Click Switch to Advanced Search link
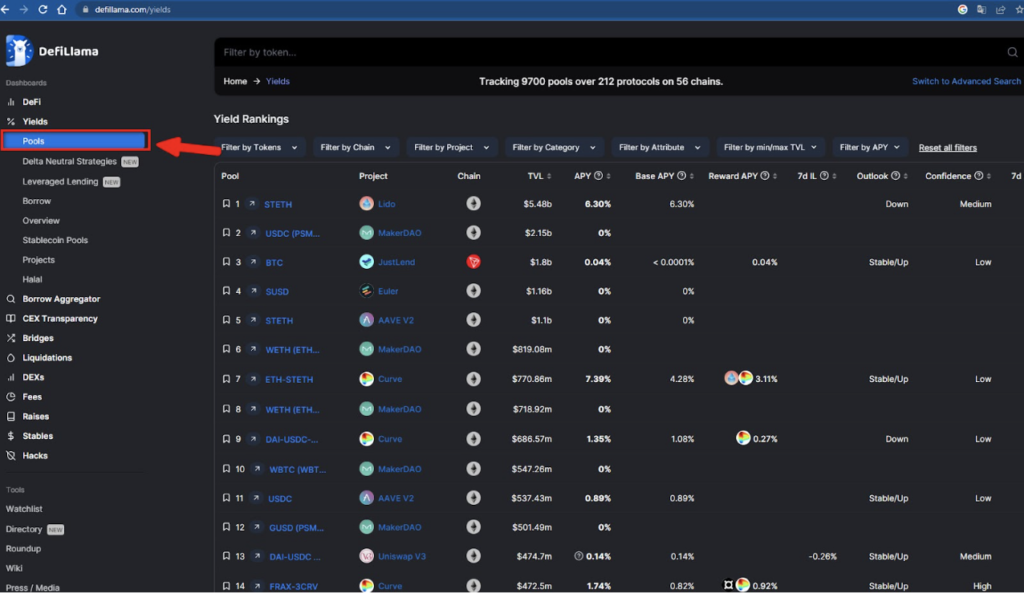 pyautogui.click(x=966, y=82)
